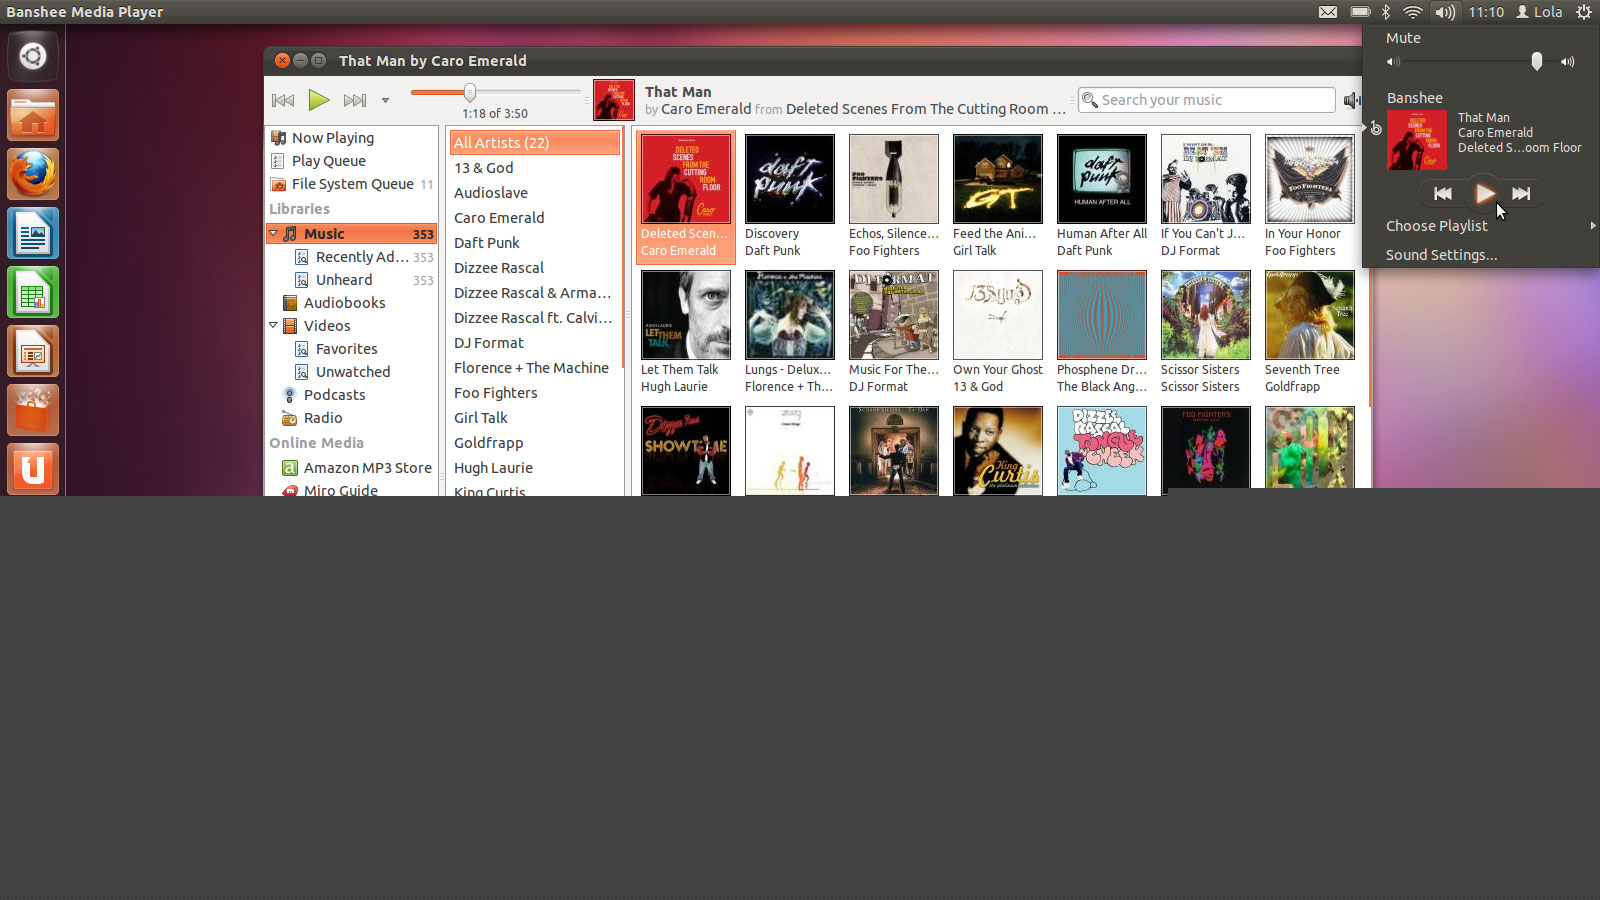Select the Scissor Sisters album cover

(x=1206, y=315)
